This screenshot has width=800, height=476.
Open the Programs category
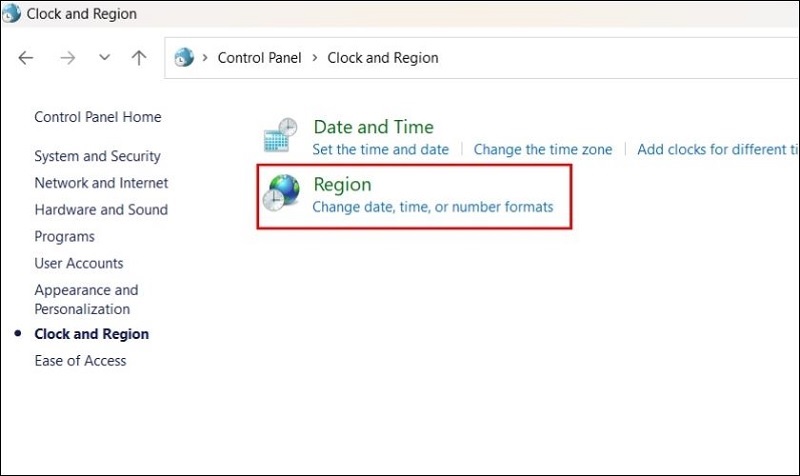(x=65, y=237)
